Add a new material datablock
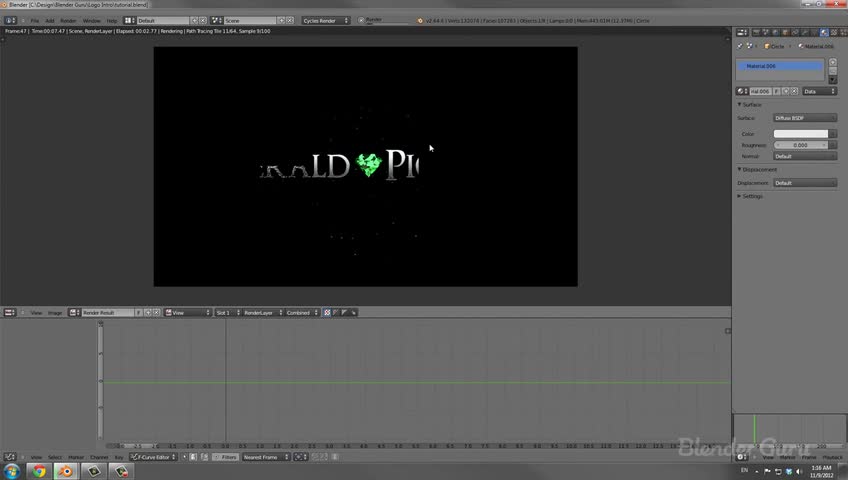The height and width of the screenshot is (480, 848). click(785, 91)
